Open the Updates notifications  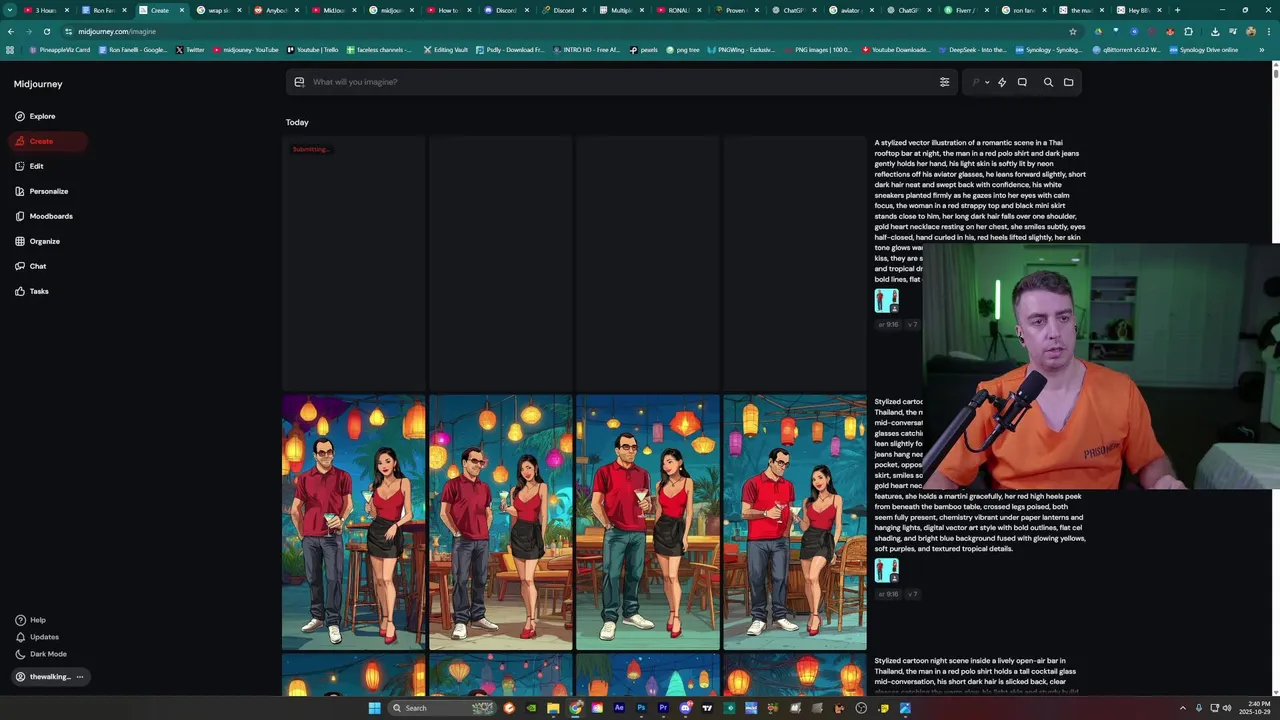pyautogui.click(x=37, y=637)
